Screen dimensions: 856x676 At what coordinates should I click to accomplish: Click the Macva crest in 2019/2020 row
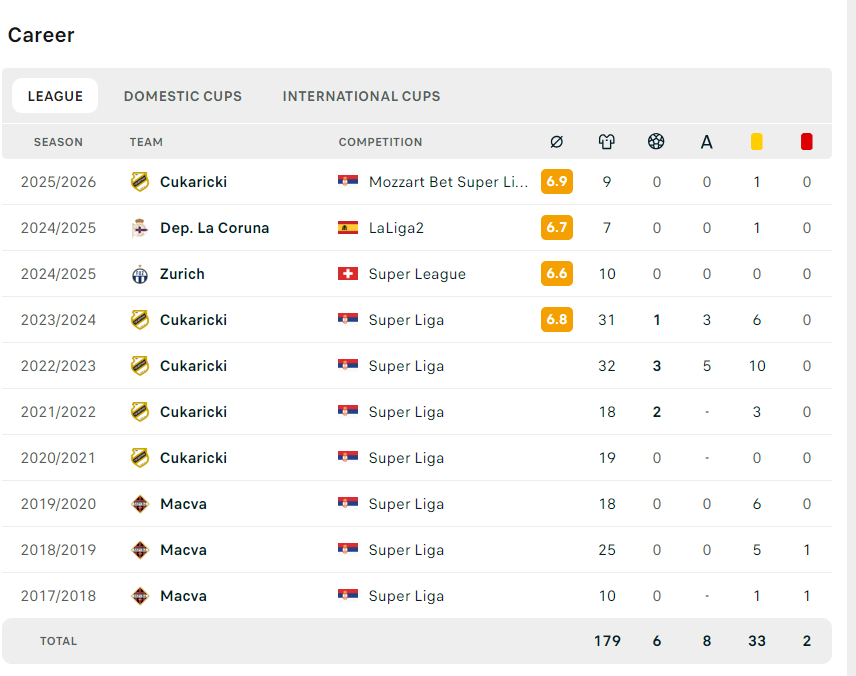click(140, 504)
